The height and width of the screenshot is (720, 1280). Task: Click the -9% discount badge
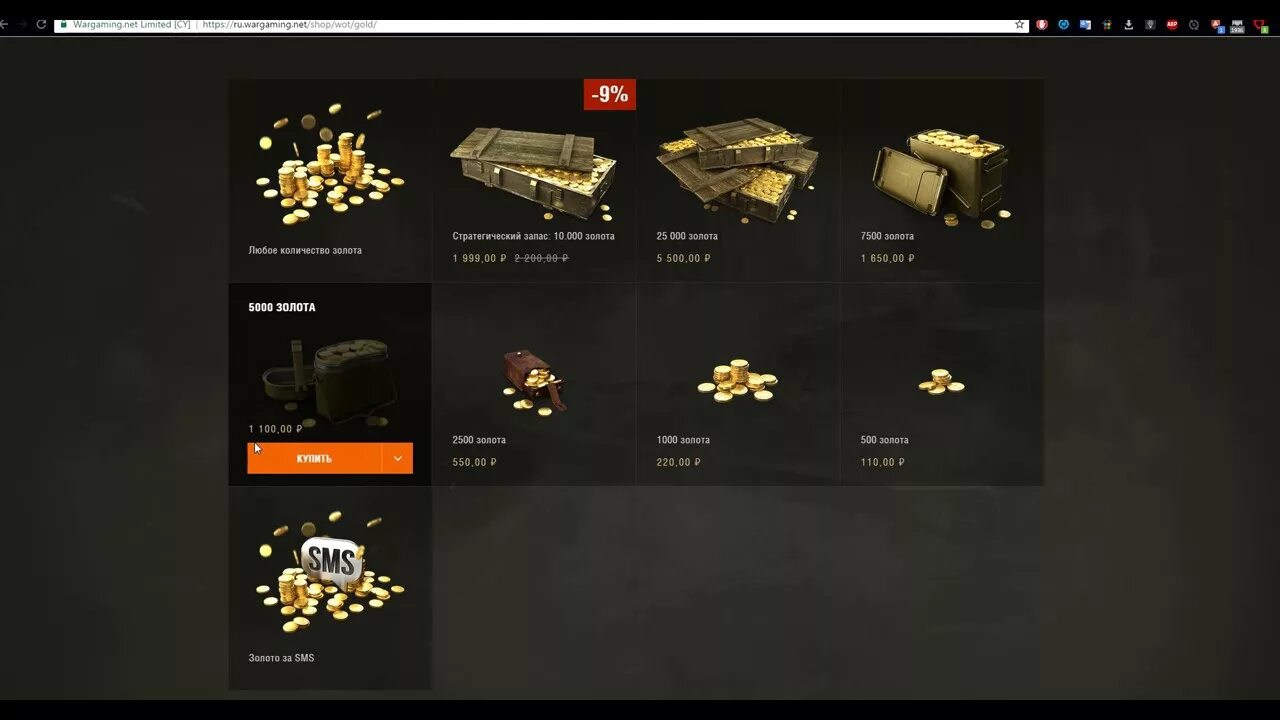(x=610, y=94)
